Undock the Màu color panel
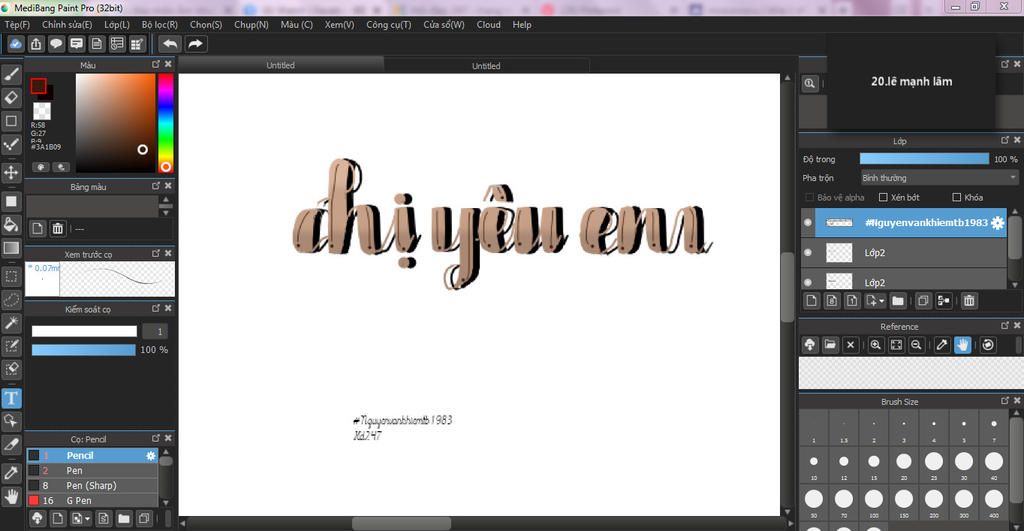 tap(156, 64)
